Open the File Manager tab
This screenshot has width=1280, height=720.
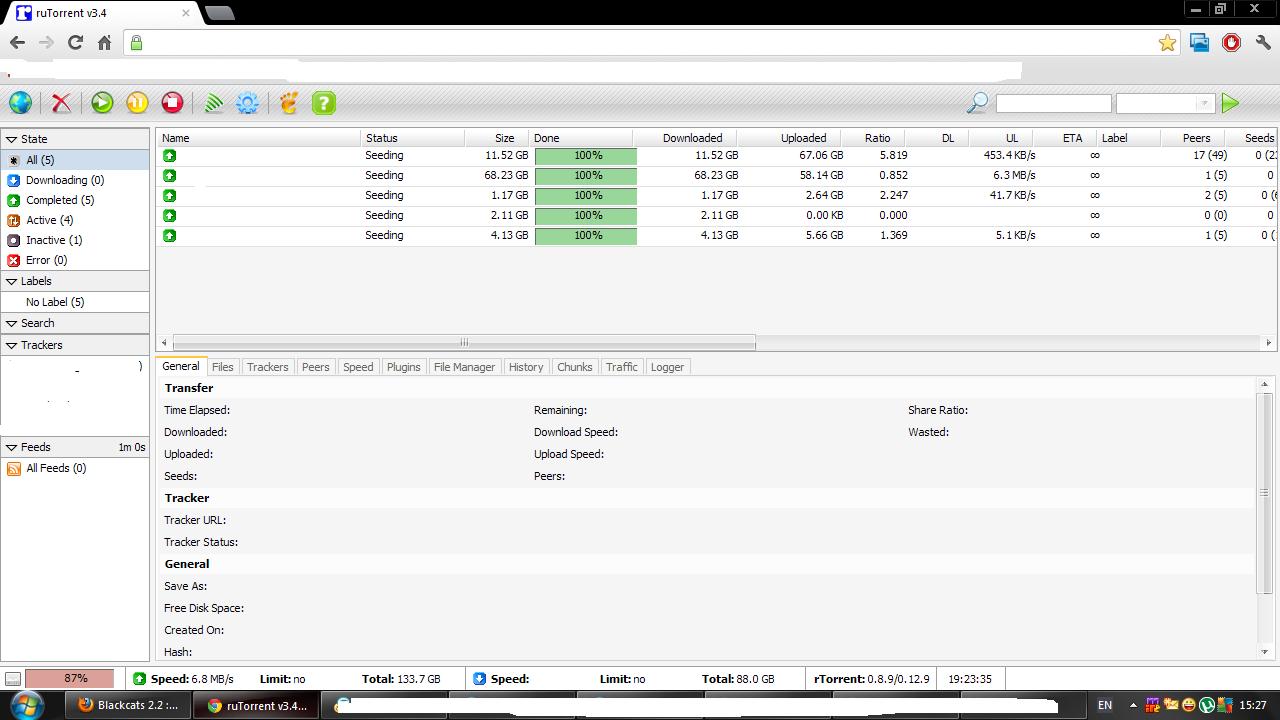click(x=464, y=367)
